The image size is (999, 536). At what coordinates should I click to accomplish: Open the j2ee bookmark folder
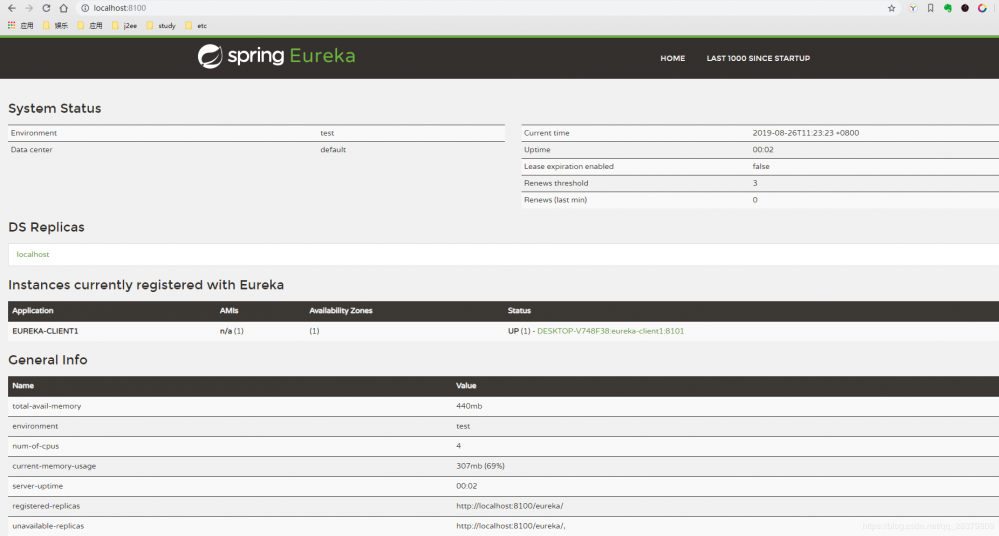coord(124,25)
